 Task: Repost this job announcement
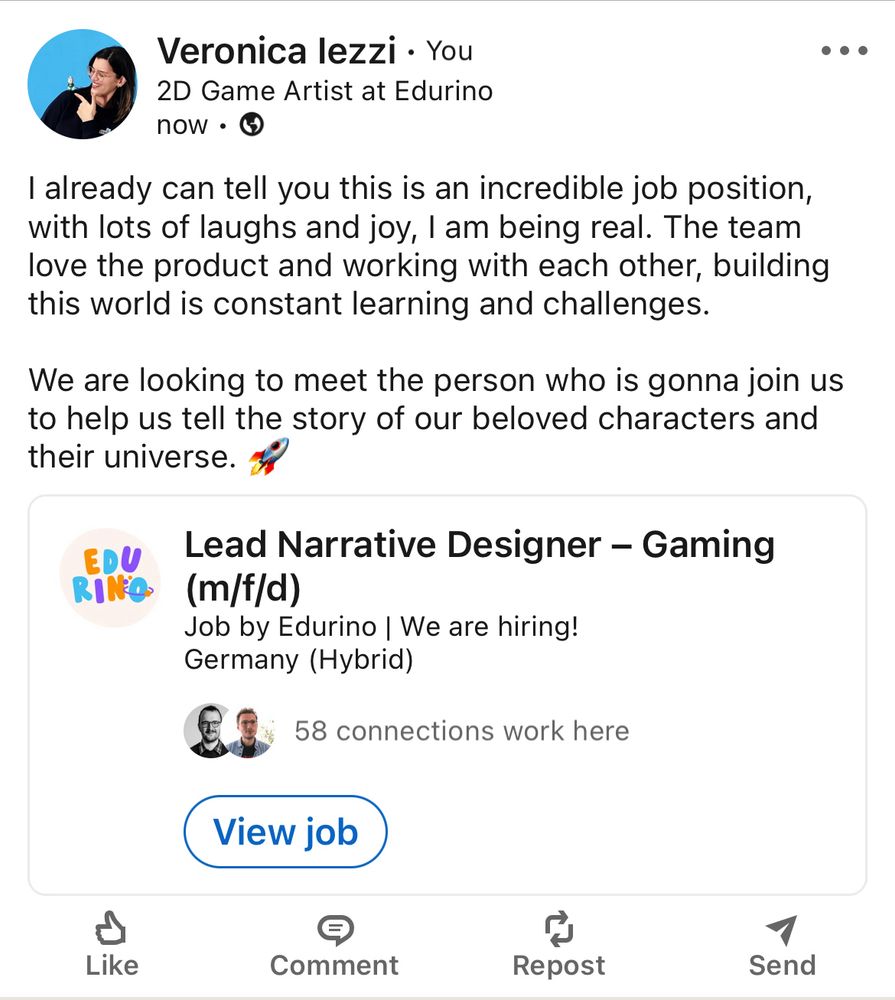[558, 946]
